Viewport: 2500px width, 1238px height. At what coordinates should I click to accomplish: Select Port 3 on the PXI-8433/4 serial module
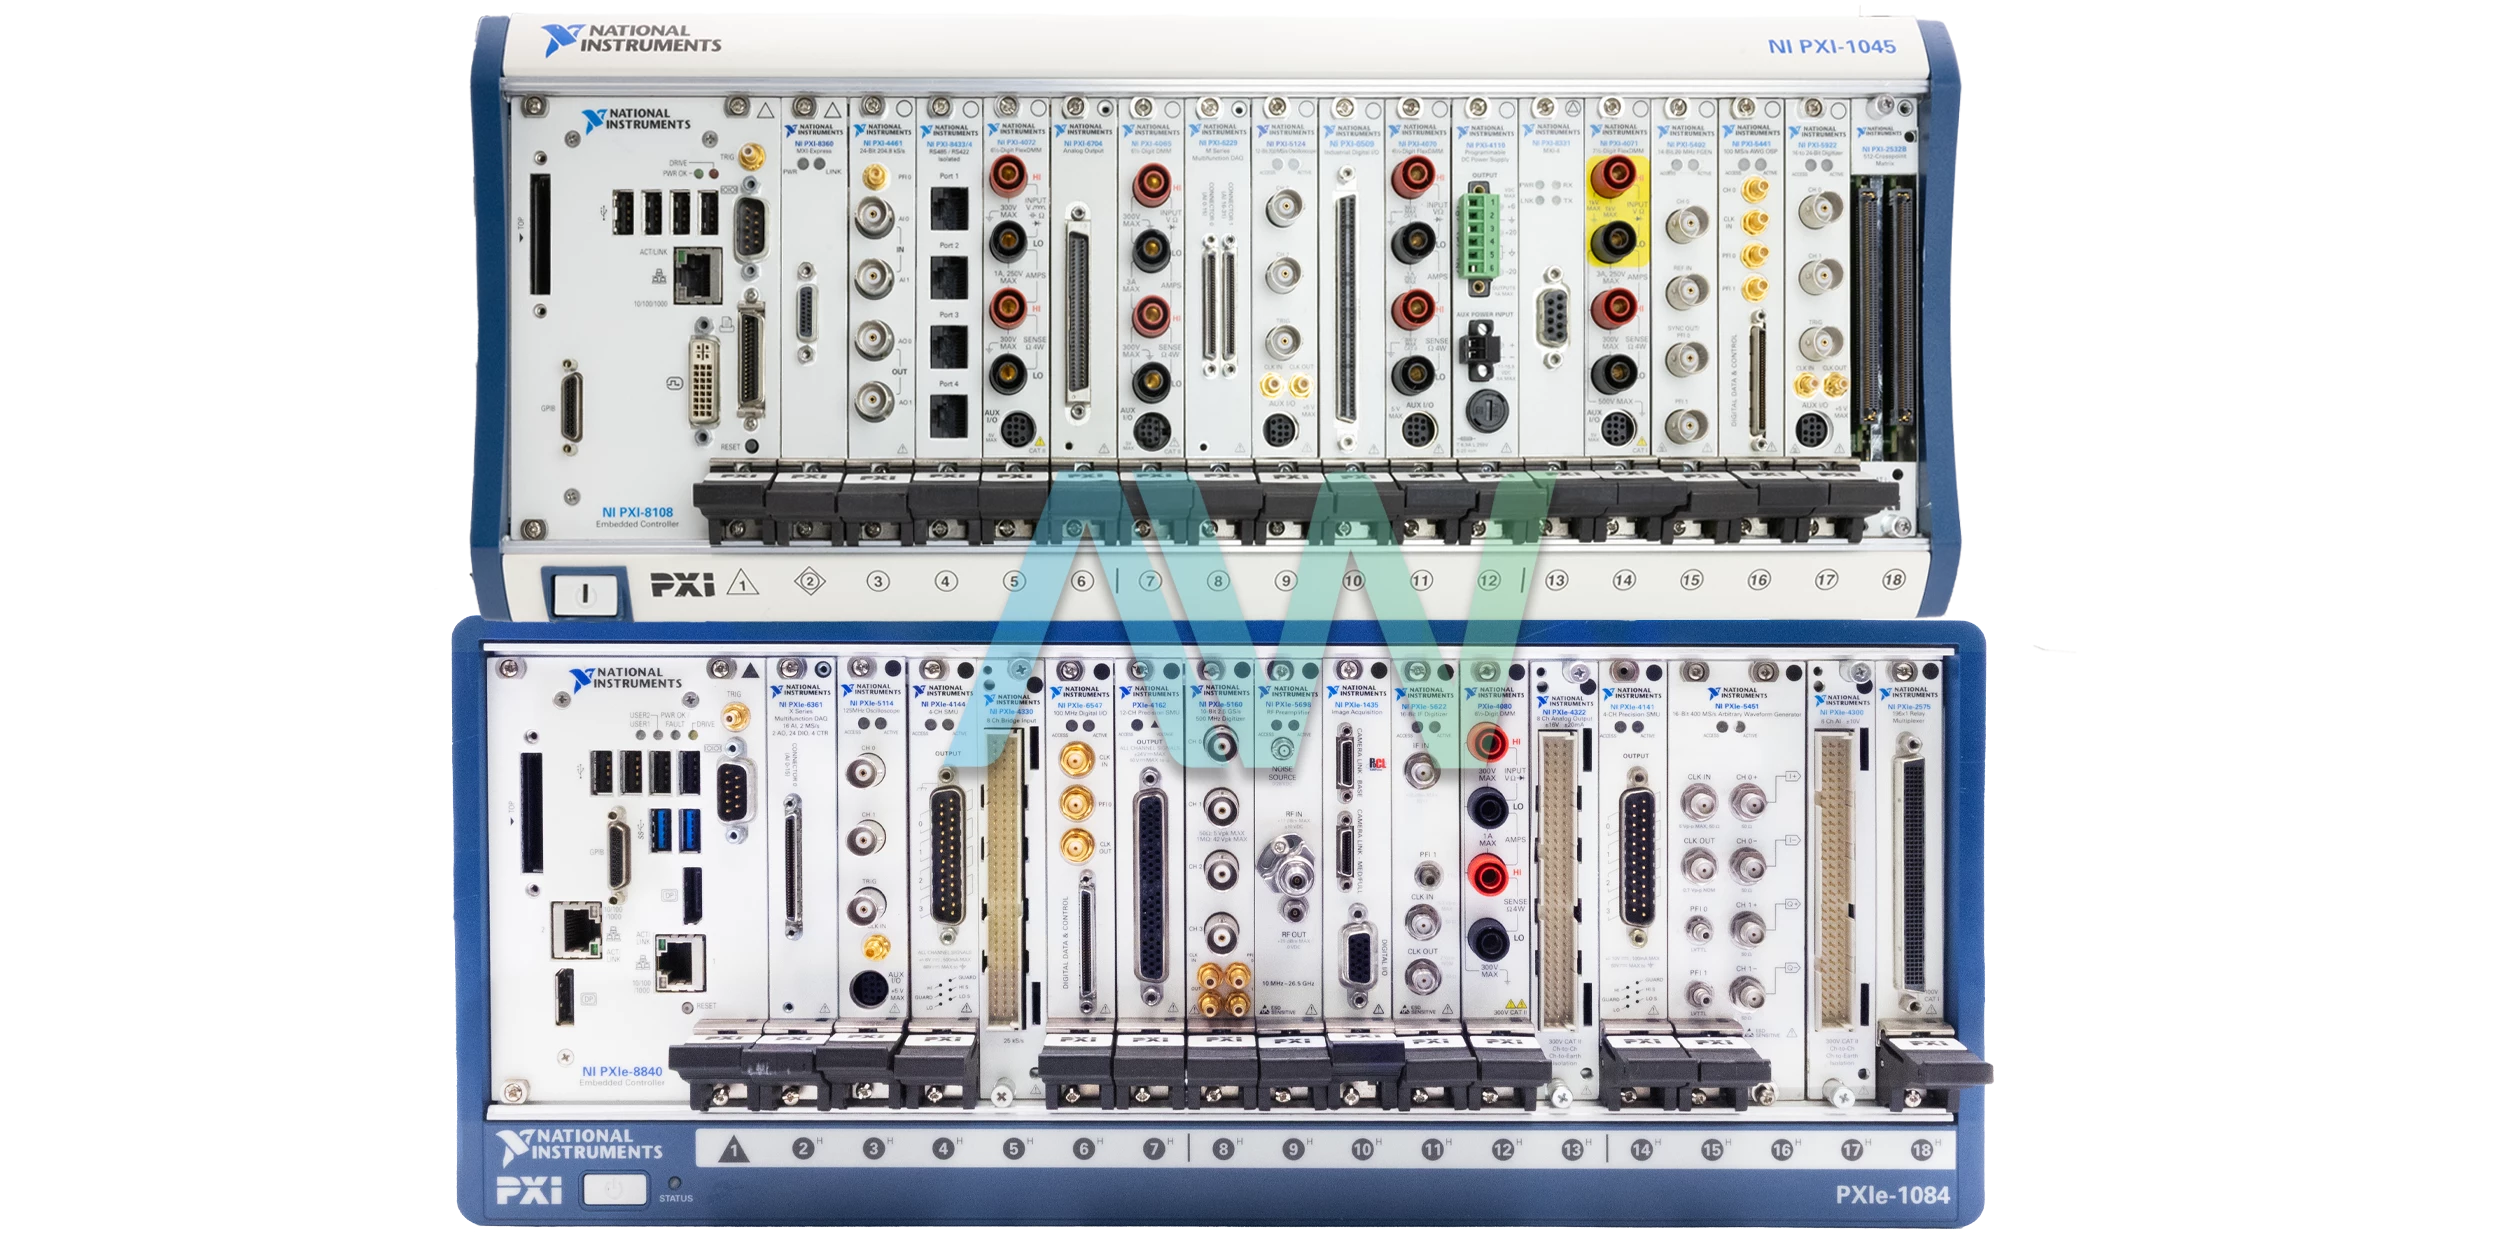pos(949,347)
